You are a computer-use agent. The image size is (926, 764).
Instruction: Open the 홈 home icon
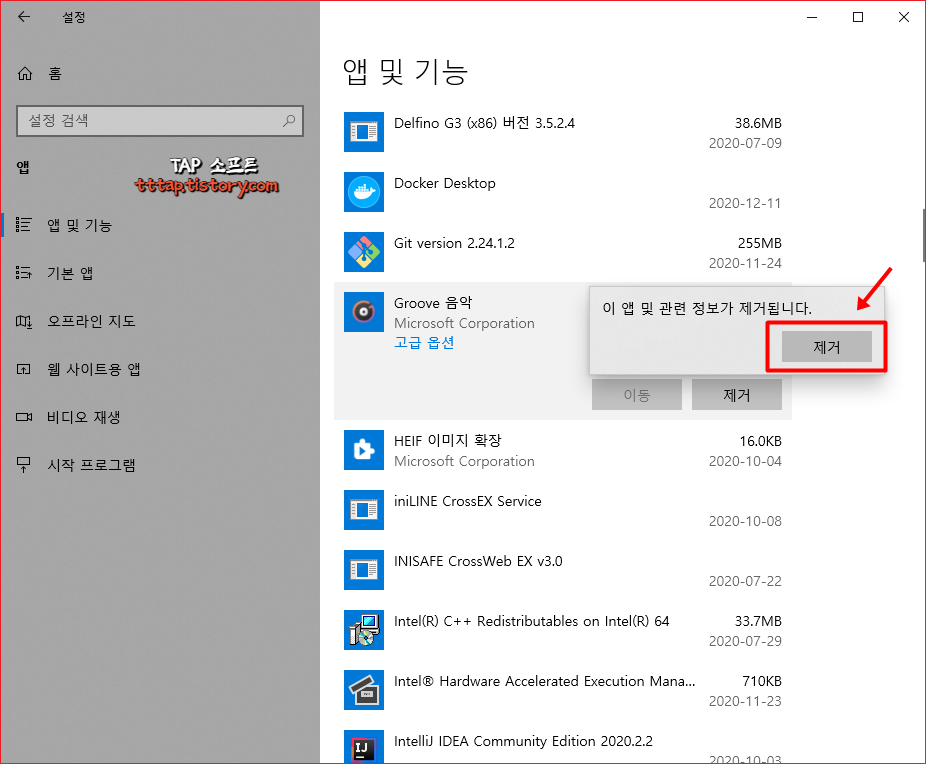25,74
